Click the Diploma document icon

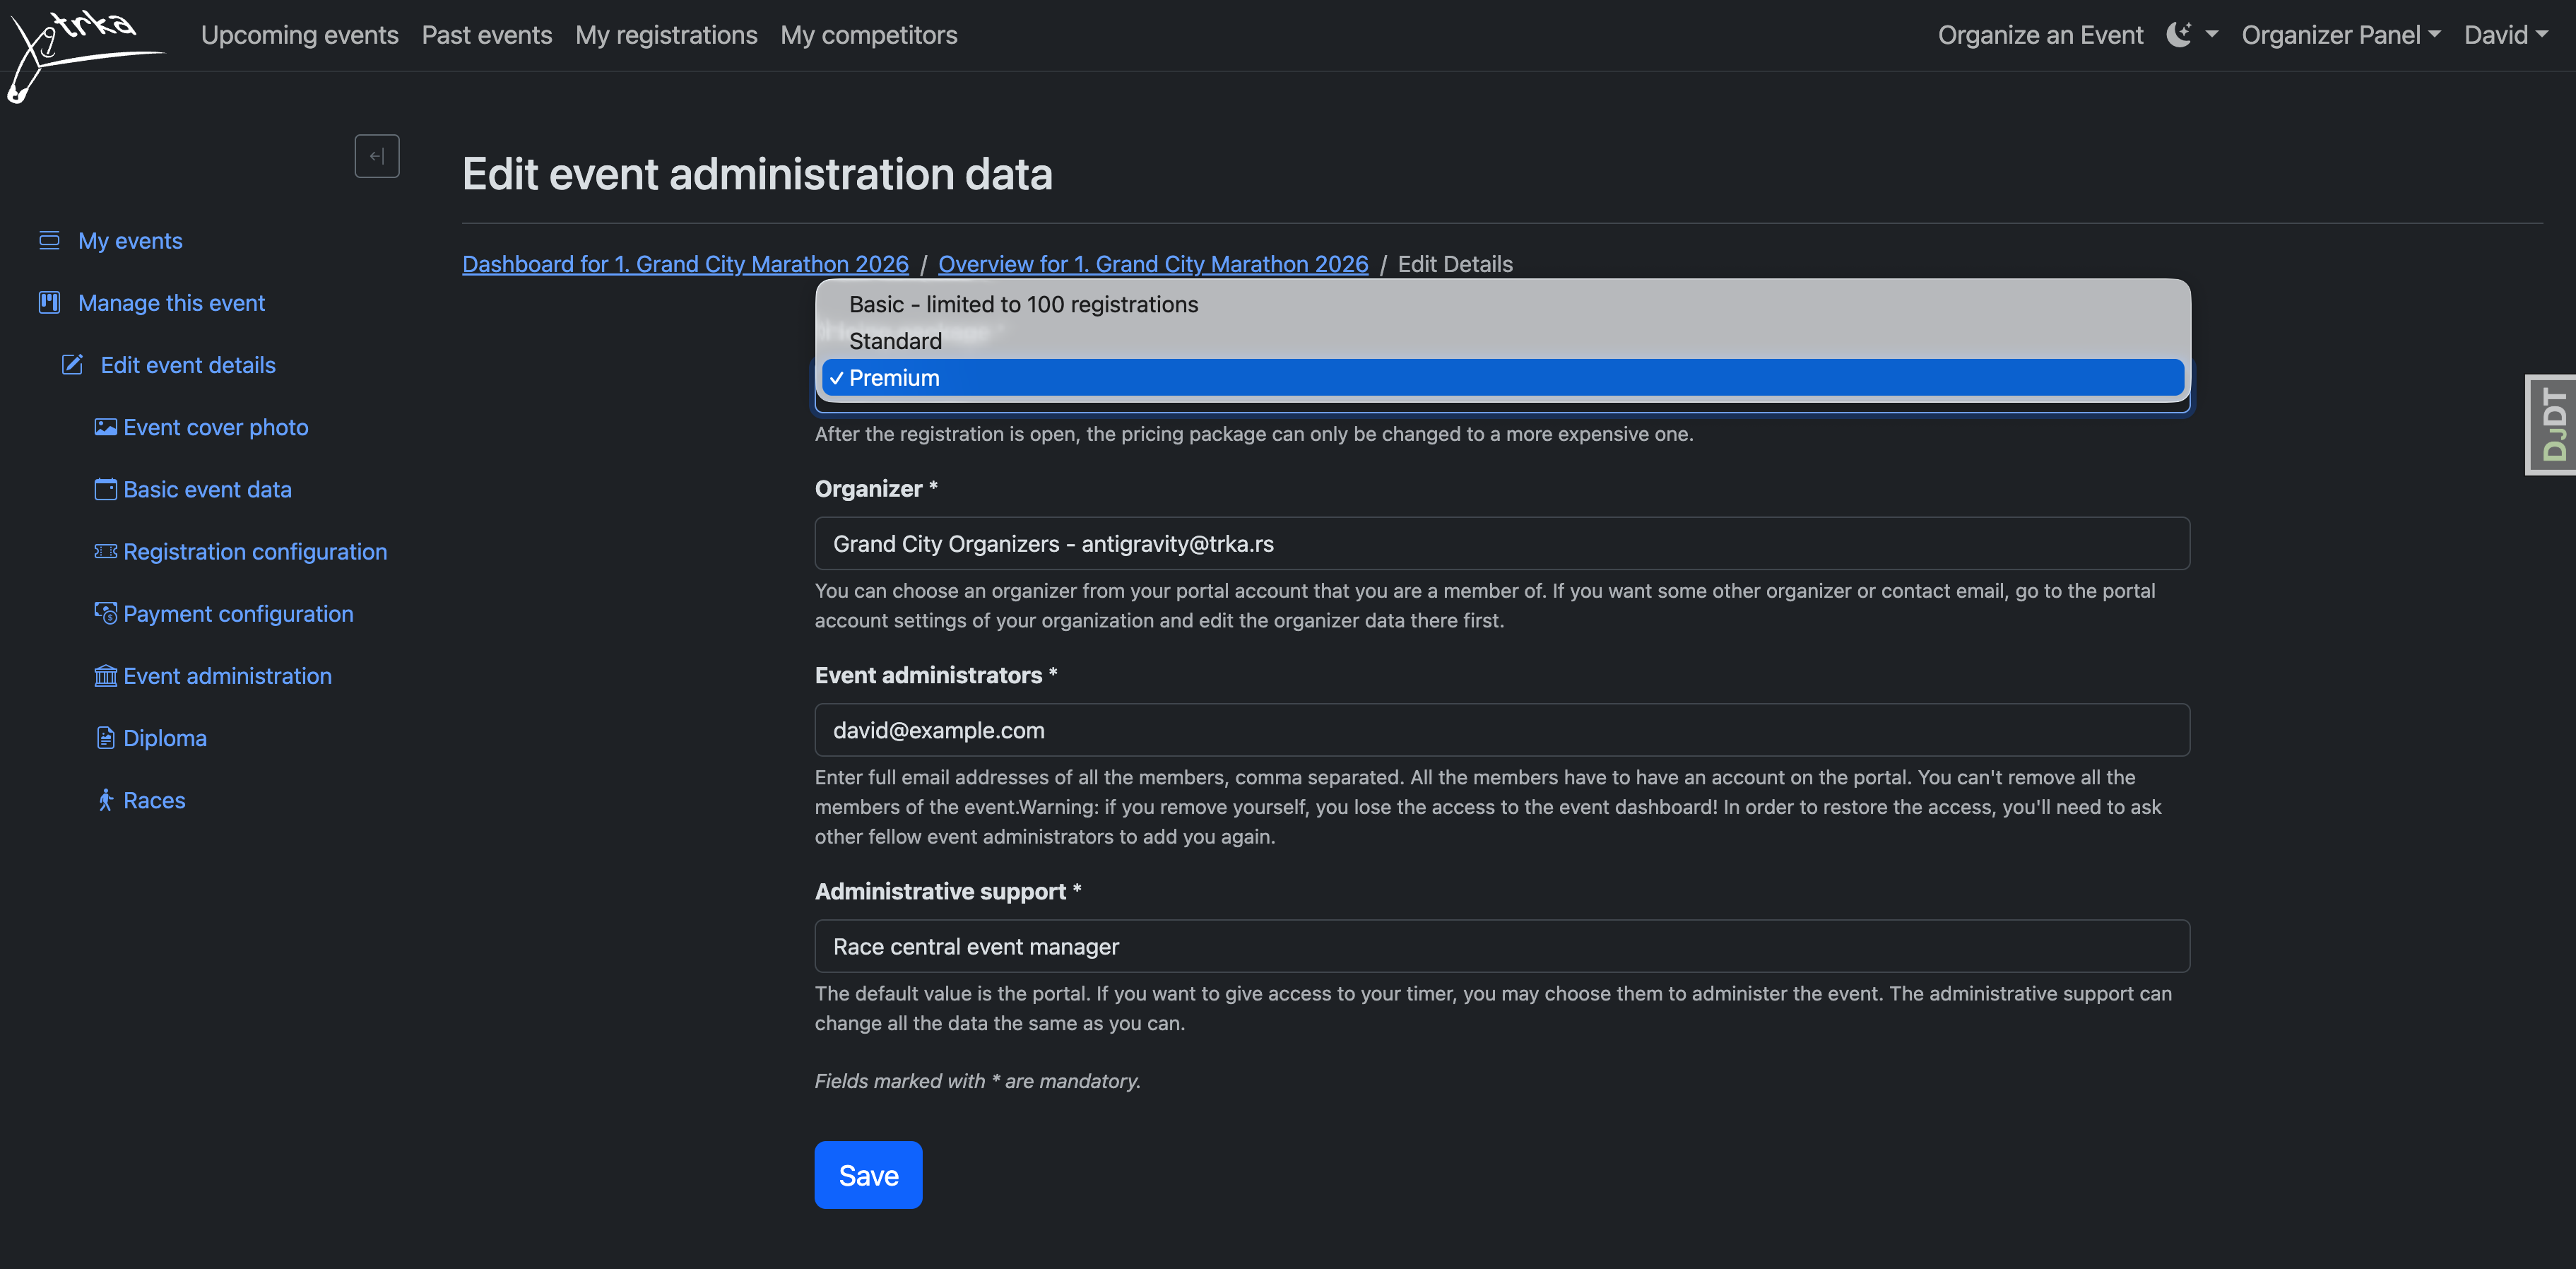pyautogui.click(x=105, y=738)
